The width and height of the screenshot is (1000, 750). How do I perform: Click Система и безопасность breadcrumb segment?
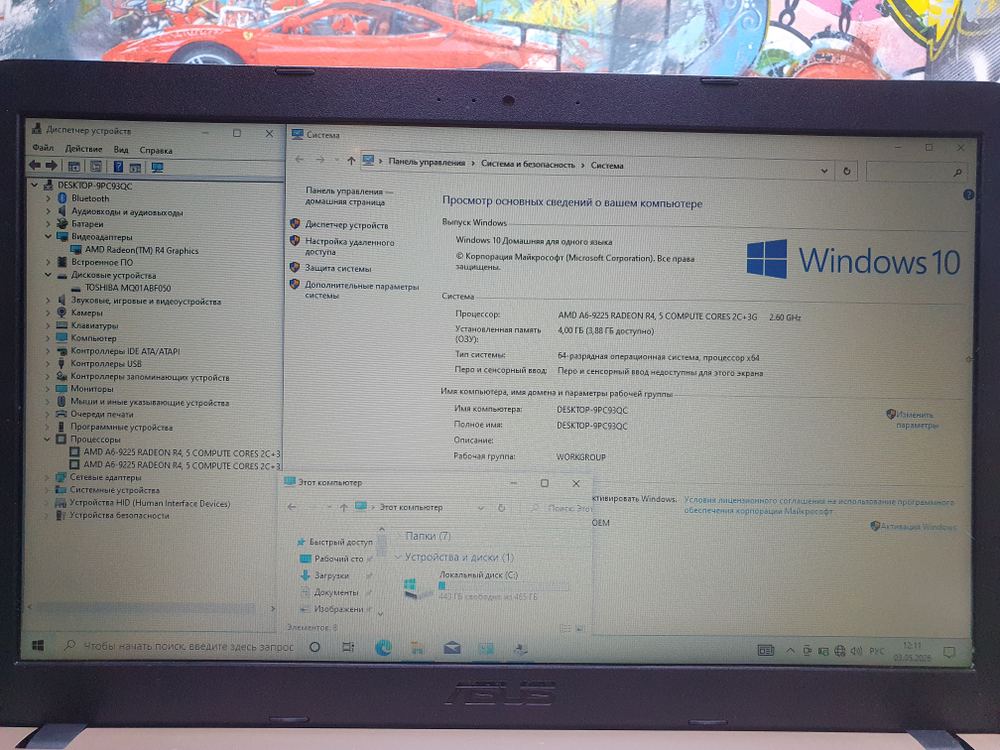pos(527,165)
